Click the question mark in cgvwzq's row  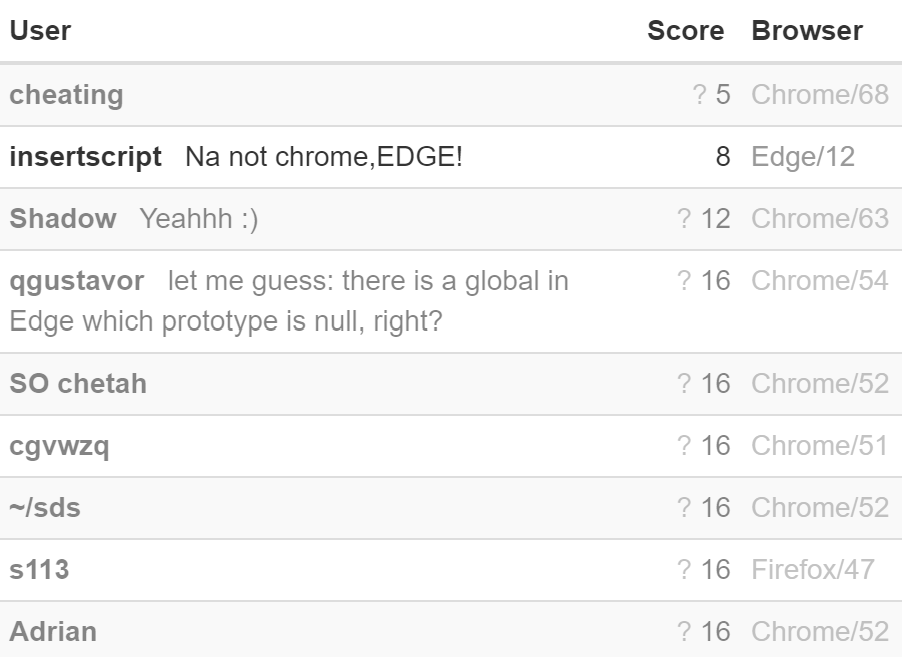(x=684, y=446)
